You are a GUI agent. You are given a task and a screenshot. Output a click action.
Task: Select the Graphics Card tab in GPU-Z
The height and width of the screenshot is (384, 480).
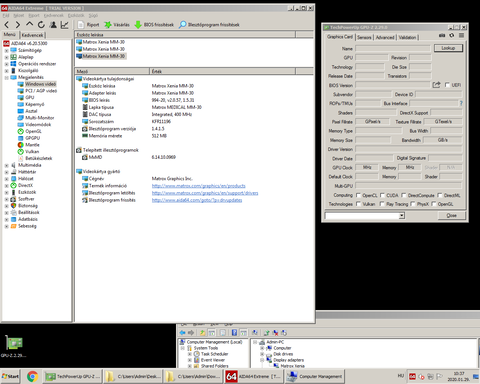tap(340, 37)
